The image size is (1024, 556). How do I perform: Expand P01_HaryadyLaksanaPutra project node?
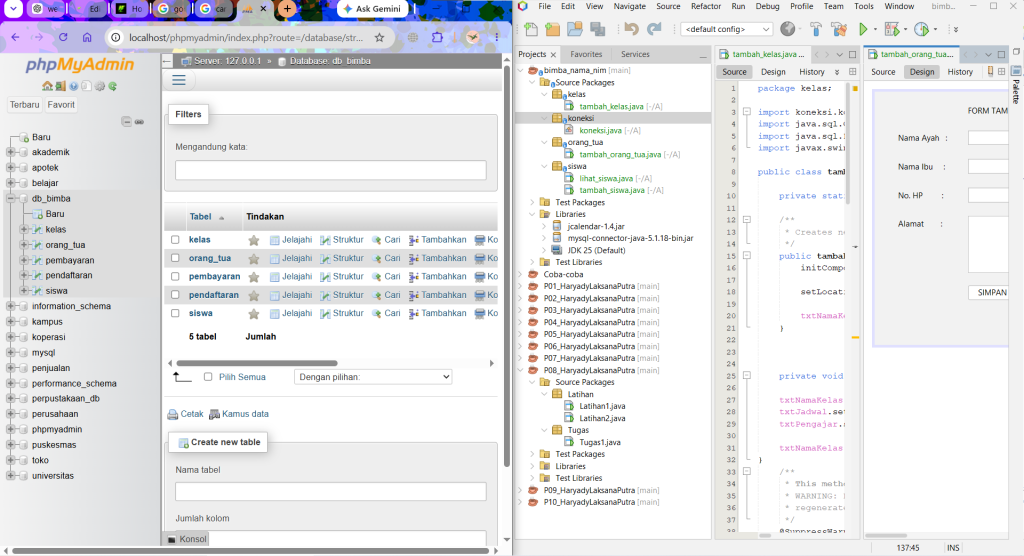(x=520, y=286)
